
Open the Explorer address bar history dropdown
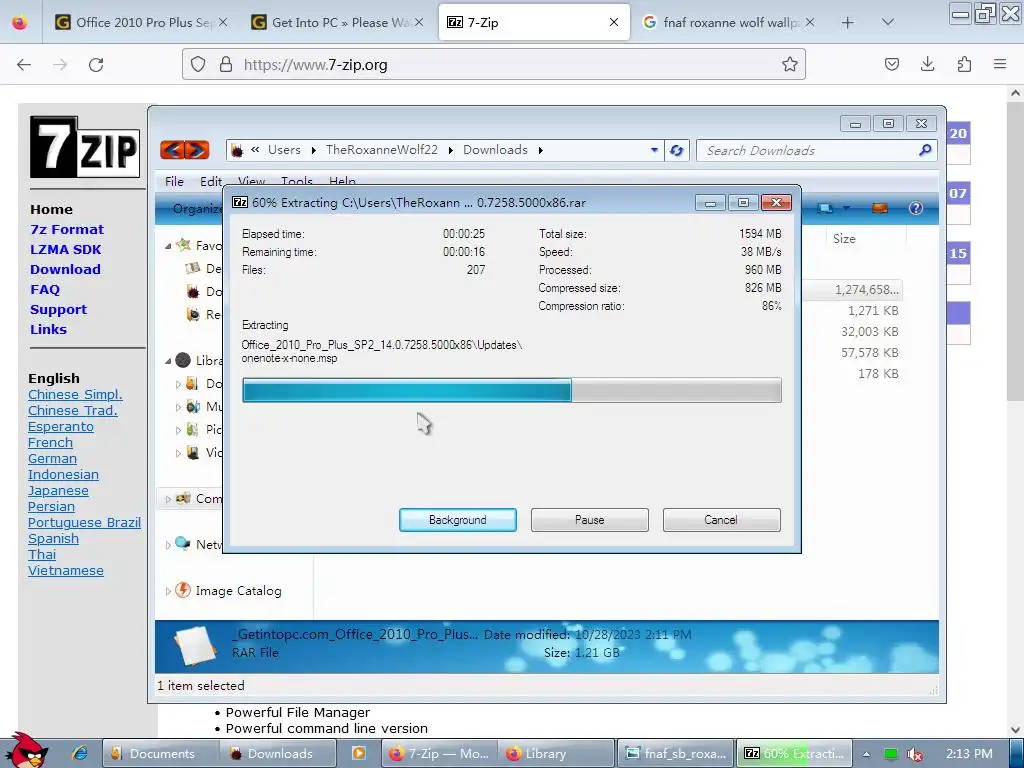(654, 150)
